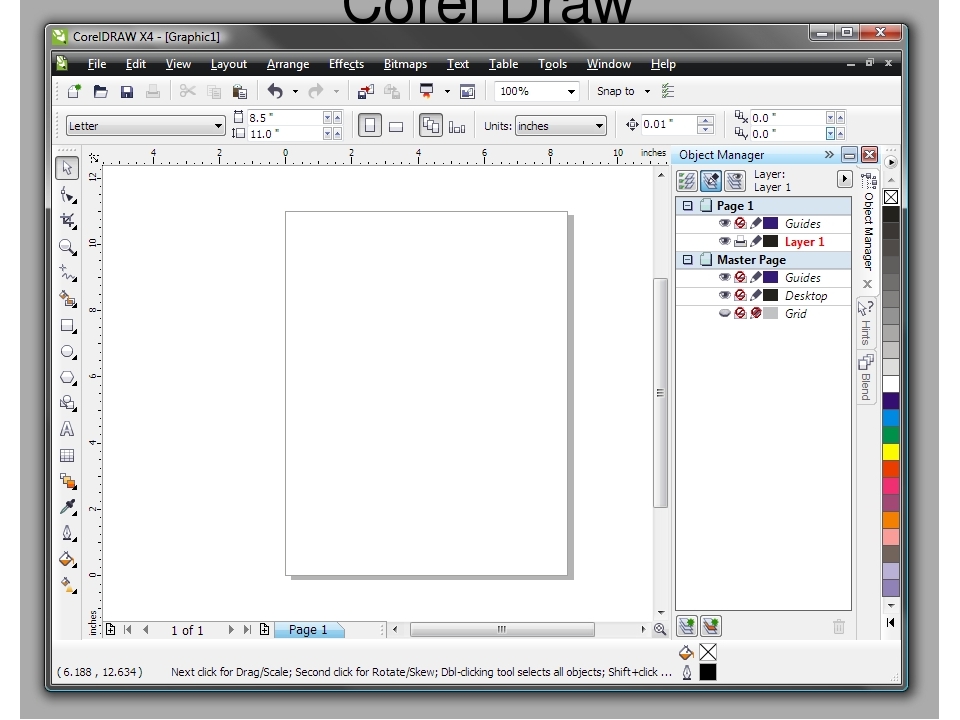Click the New Master Layer button
960x720 pixels.
(x=711, y=626)
